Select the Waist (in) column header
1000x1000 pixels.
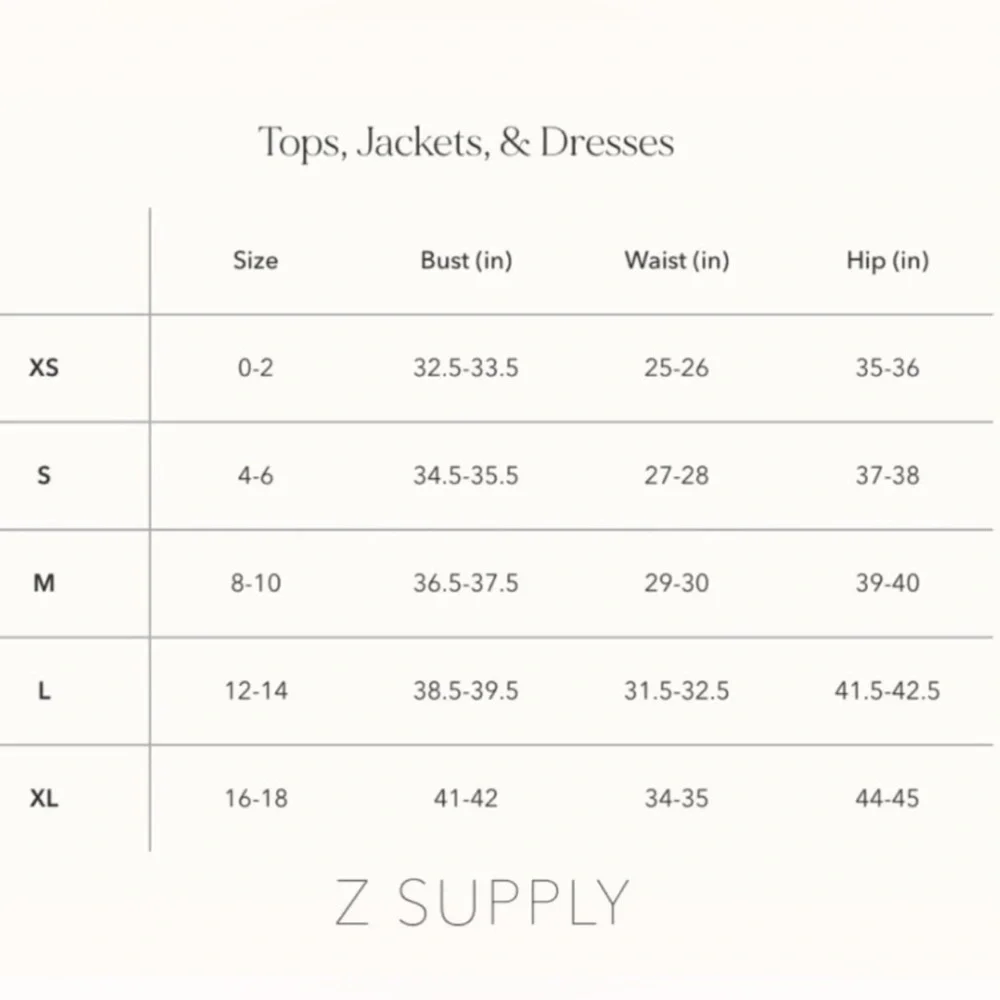(677, 260)
